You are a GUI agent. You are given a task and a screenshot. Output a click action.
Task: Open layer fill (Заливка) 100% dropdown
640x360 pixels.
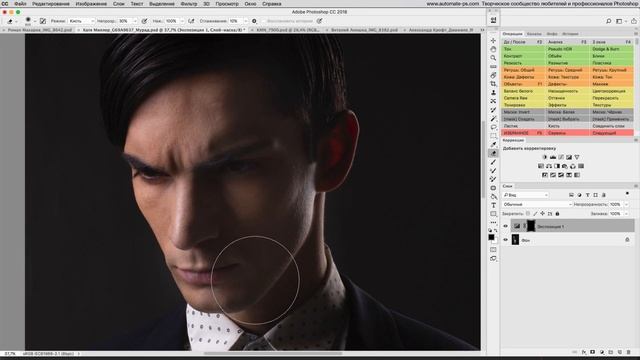627,213
